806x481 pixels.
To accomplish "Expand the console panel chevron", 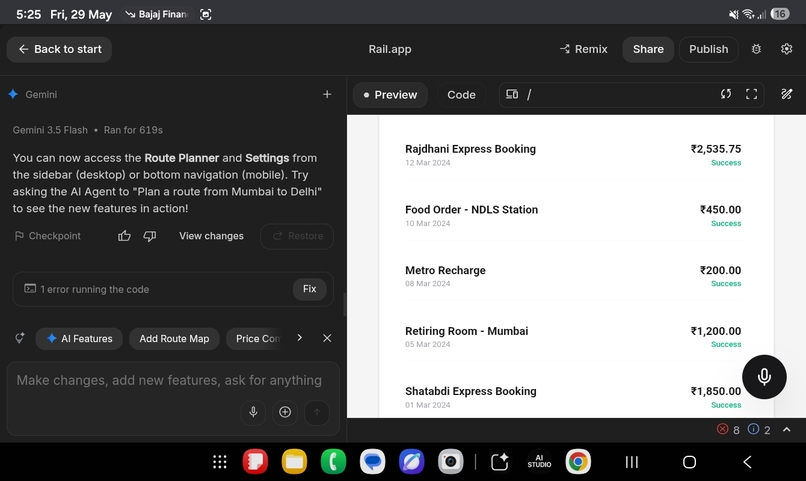I will (786, 430).
